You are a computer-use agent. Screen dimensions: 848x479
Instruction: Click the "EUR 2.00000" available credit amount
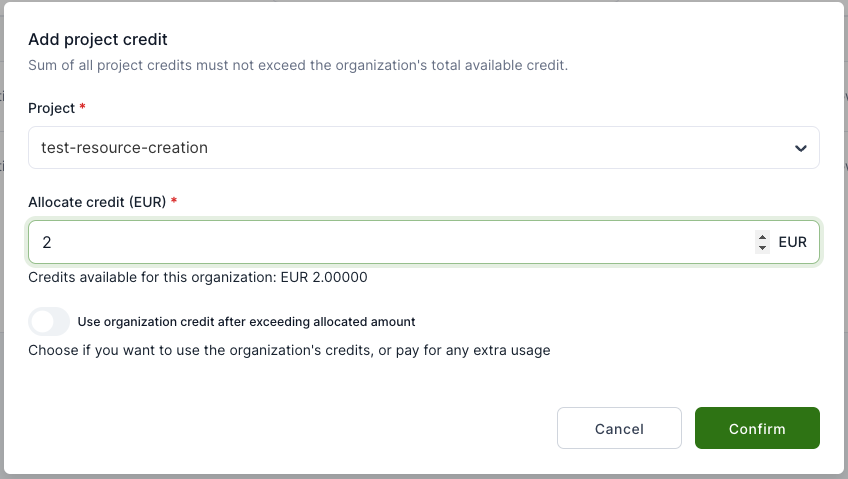tap(324, 277)
